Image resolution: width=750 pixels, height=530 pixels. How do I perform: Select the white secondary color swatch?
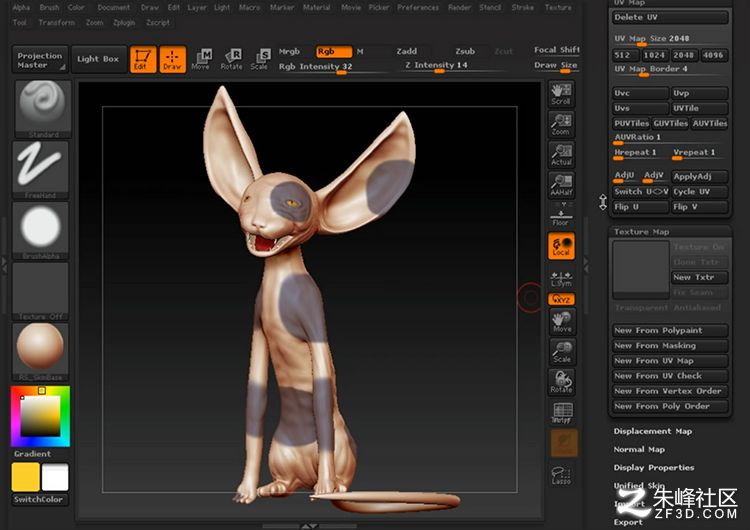pos(55,477)
